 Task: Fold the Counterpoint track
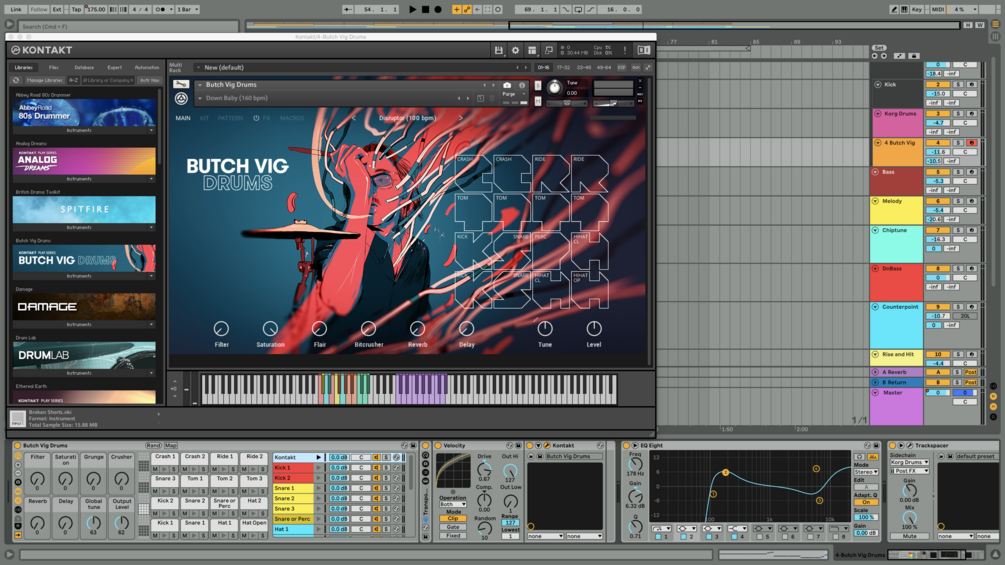click(x=876, y=307)
